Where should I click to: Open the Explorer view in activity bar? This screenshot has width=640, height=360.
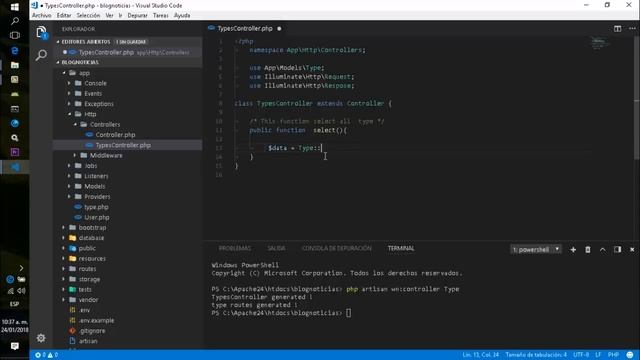(x=41, y=33)
